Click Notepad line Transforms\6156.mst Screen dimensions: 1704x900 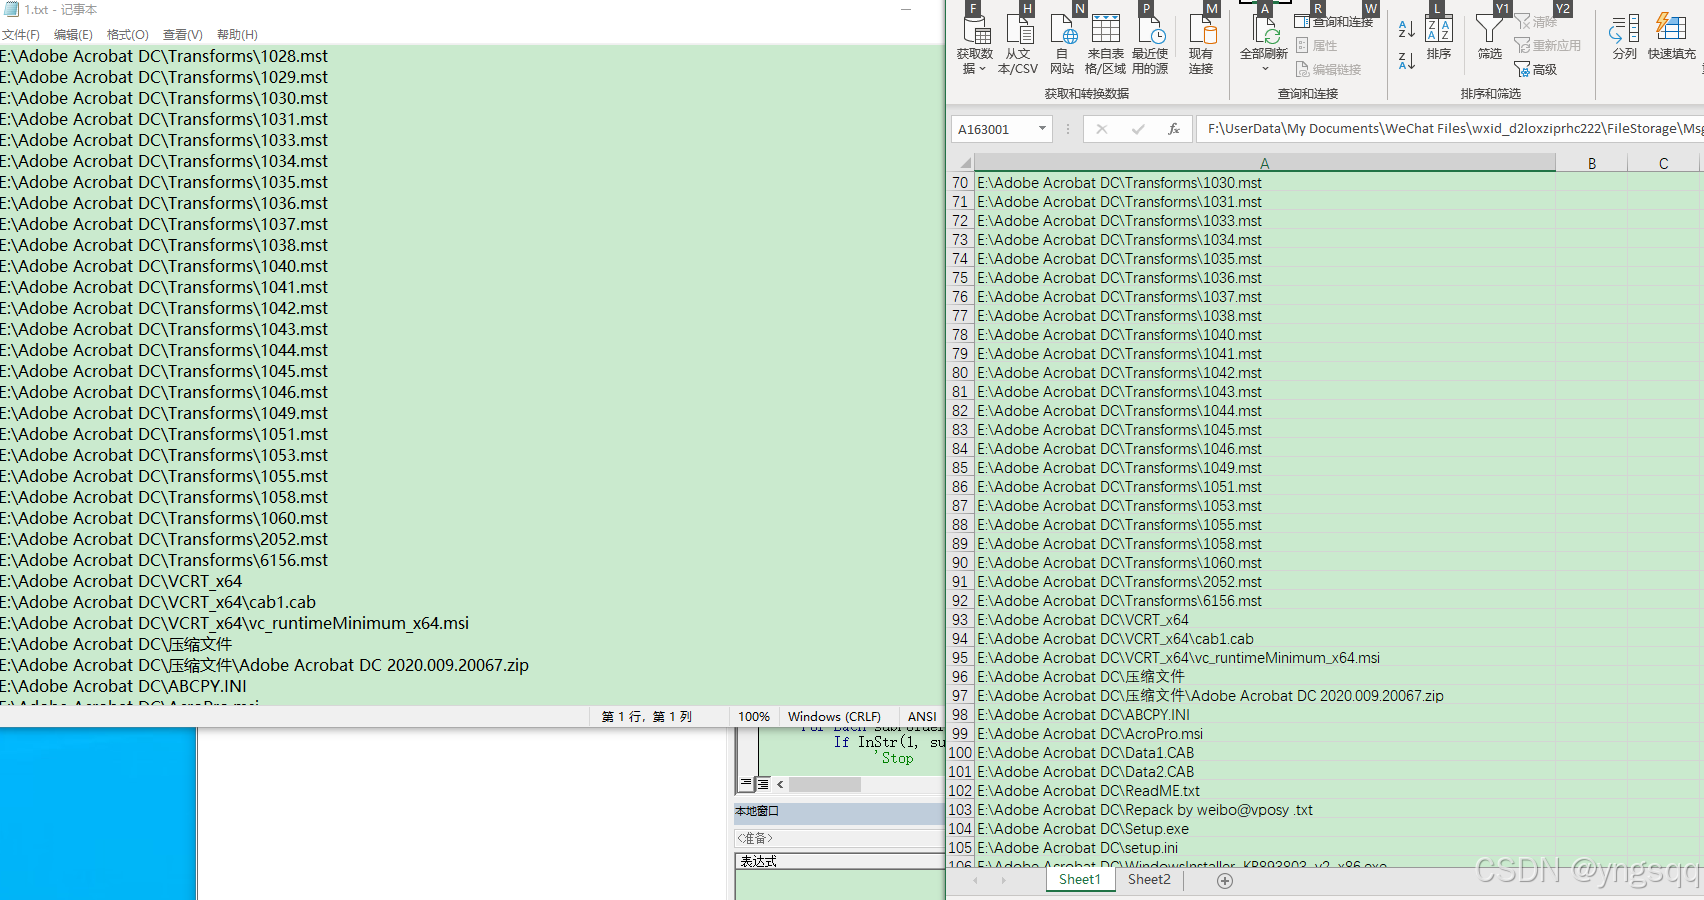coord(164,560)
